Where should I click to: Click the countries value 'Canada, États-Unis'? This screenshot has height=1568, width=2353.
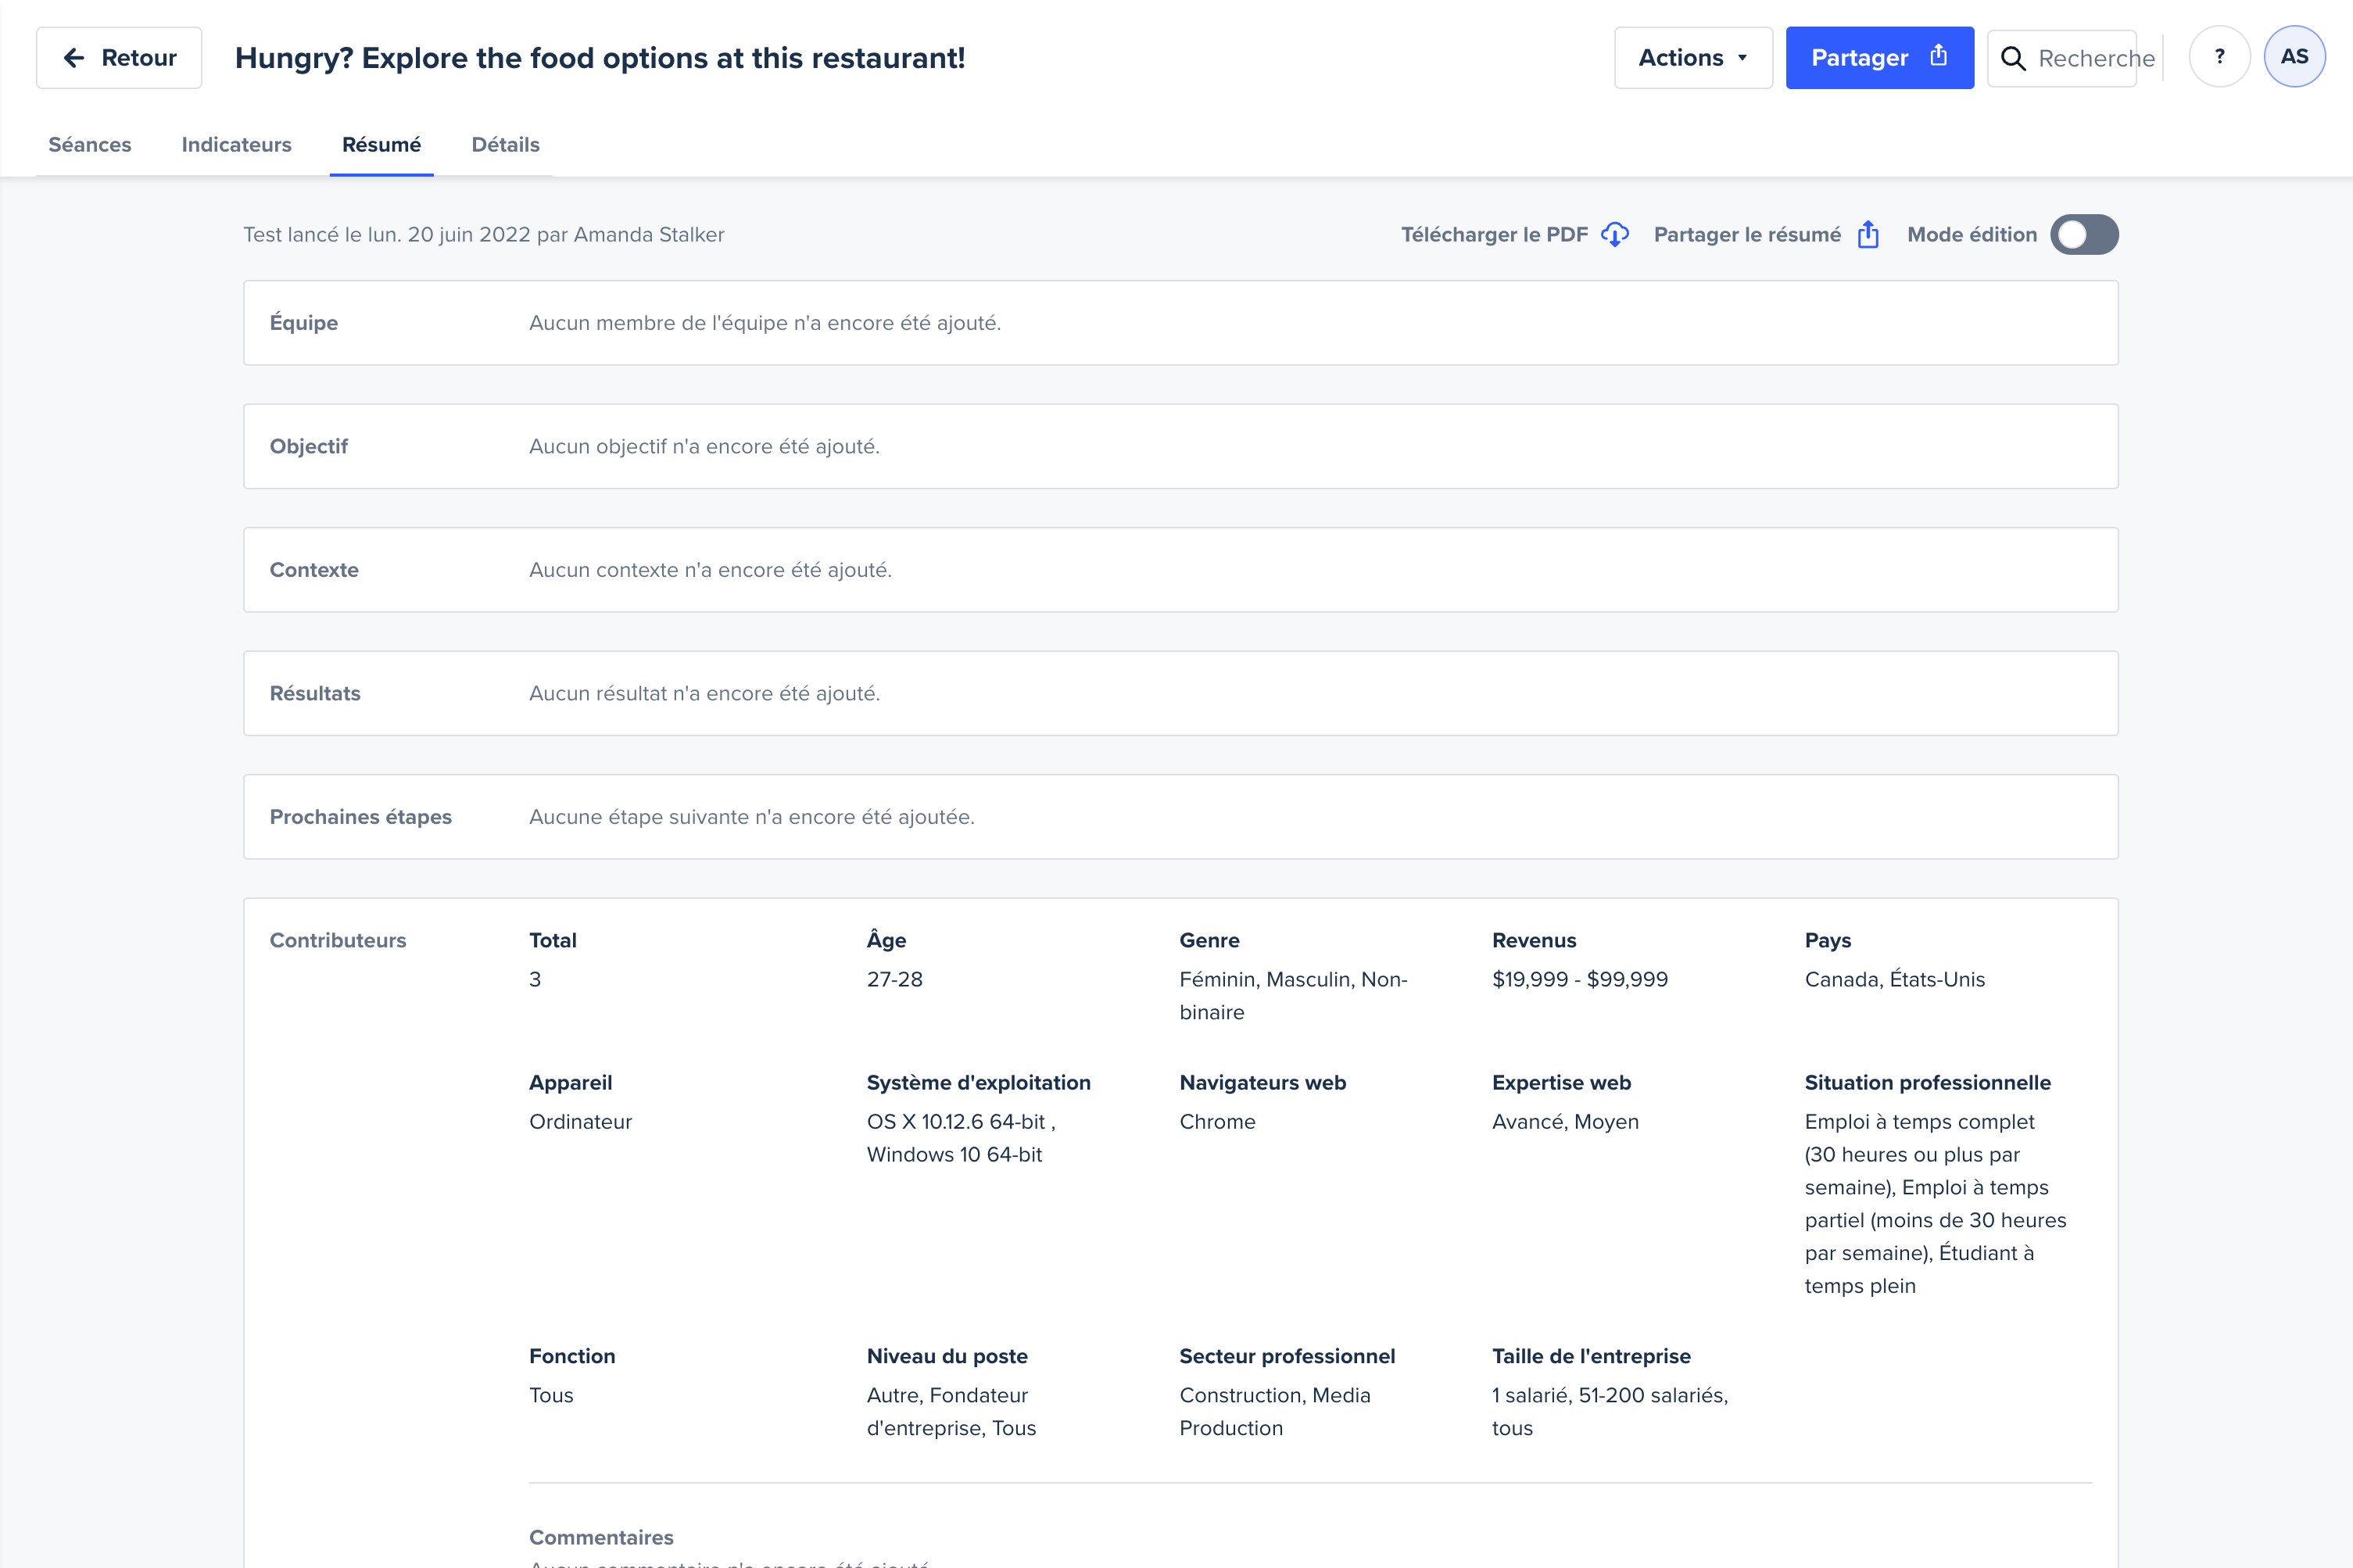pyautogui.click(x=1895, y=980)
